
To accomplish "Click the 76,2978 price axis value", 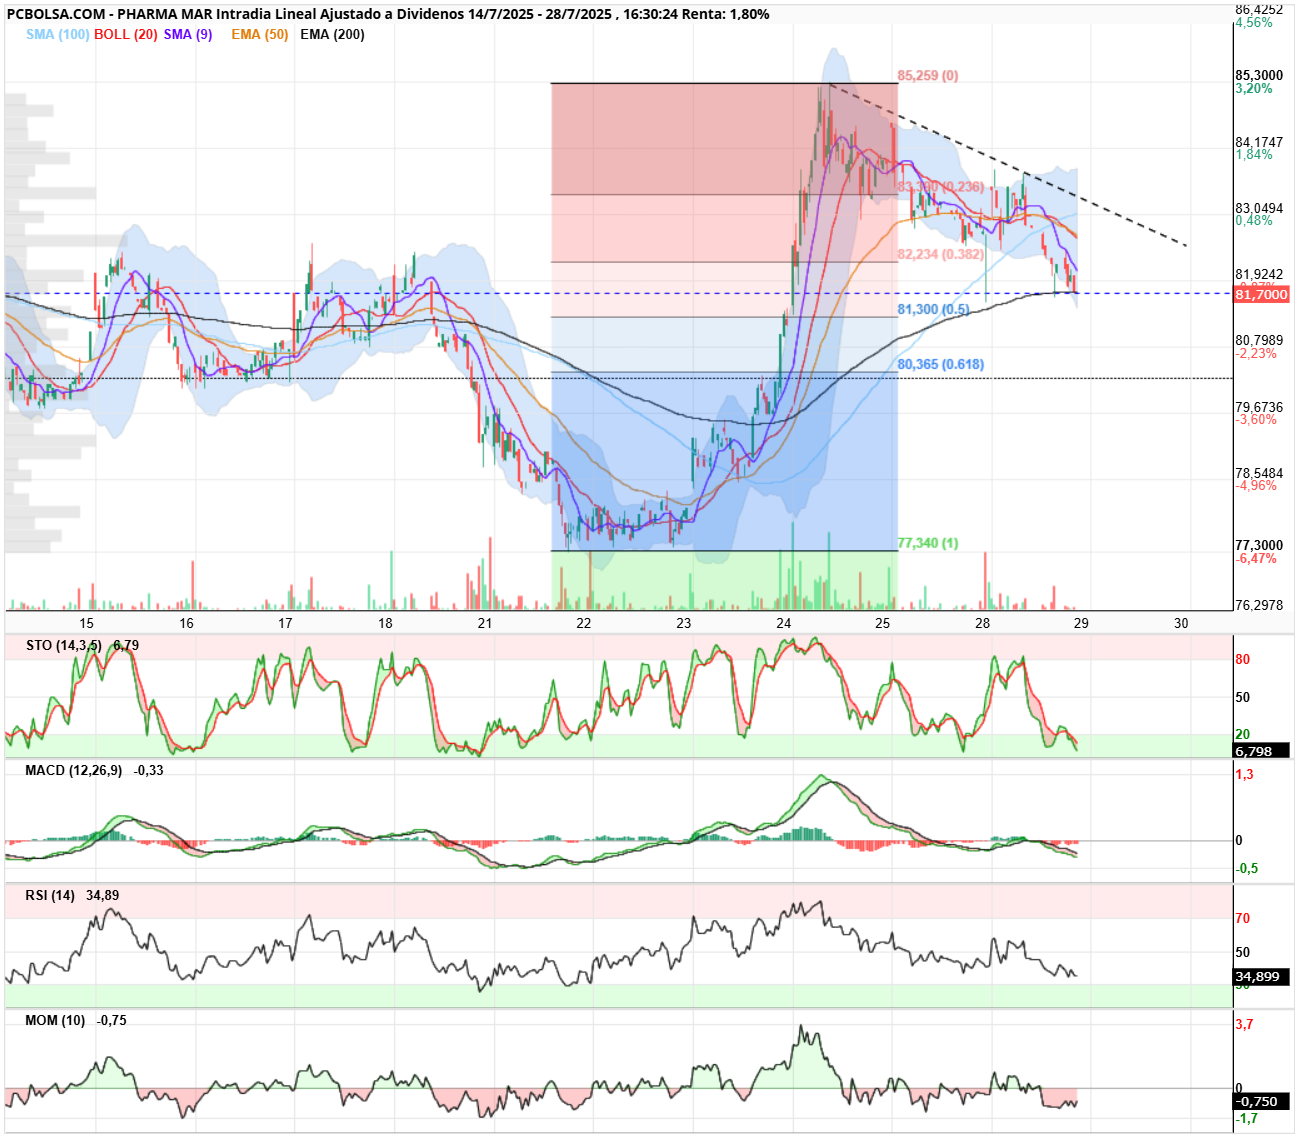I will coord(1259,605).
